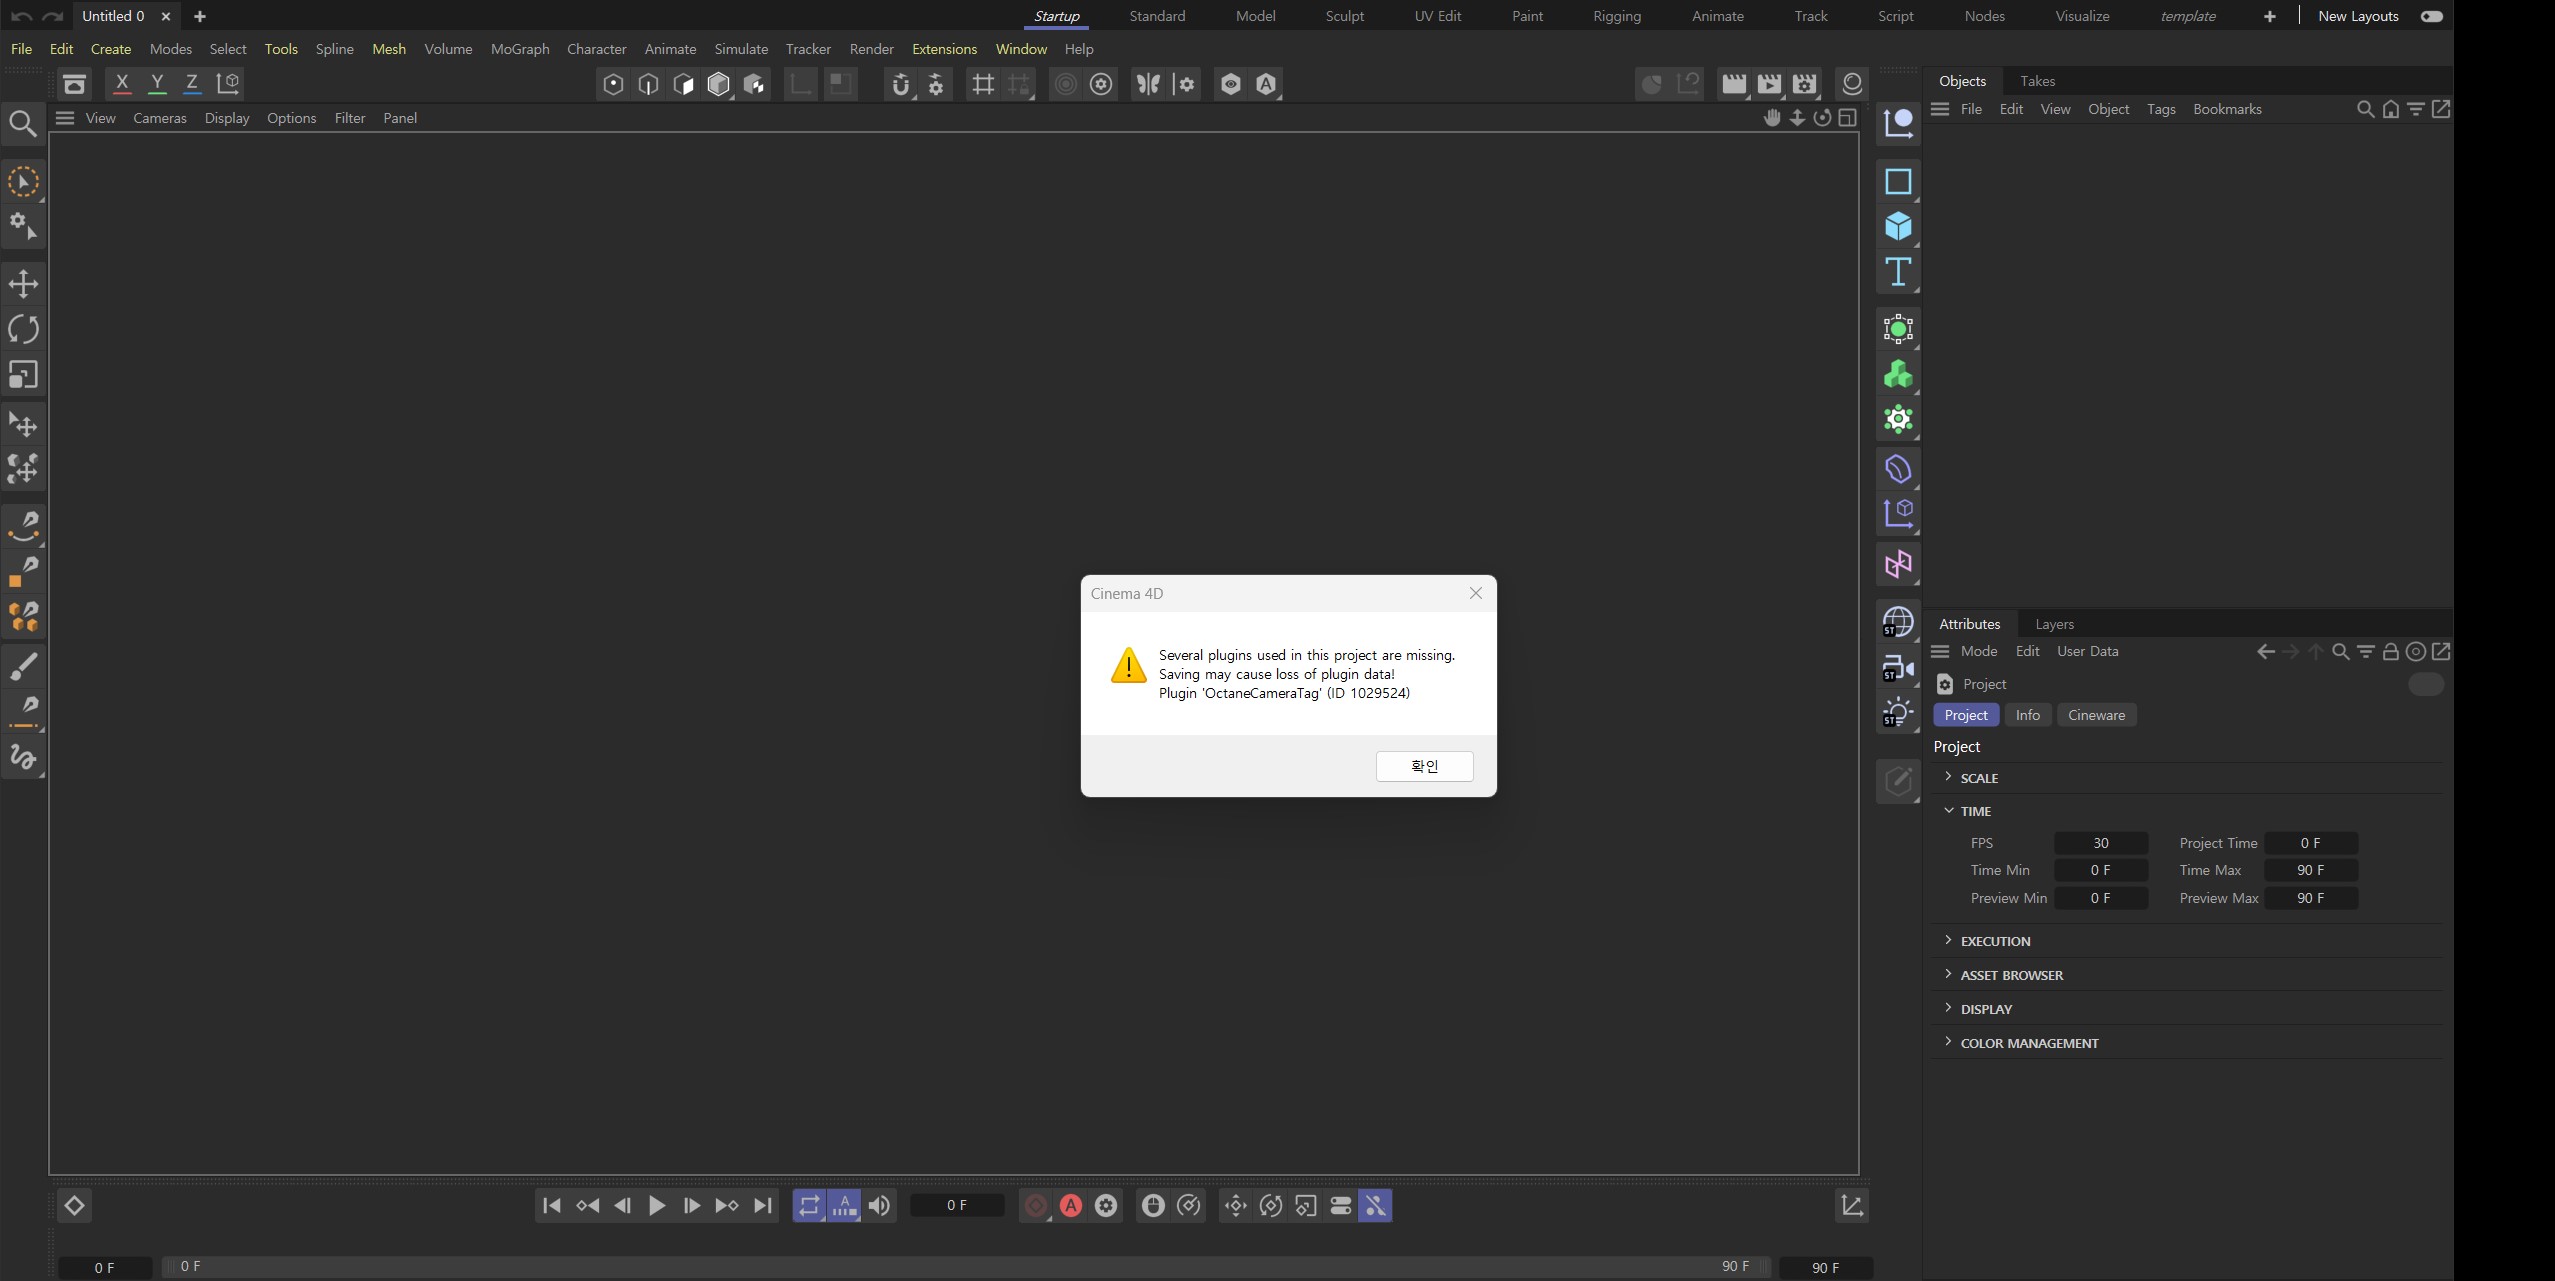Activate the Live Selection tool
This screenshot has width=2555, height=1281.
click(23, 182)
